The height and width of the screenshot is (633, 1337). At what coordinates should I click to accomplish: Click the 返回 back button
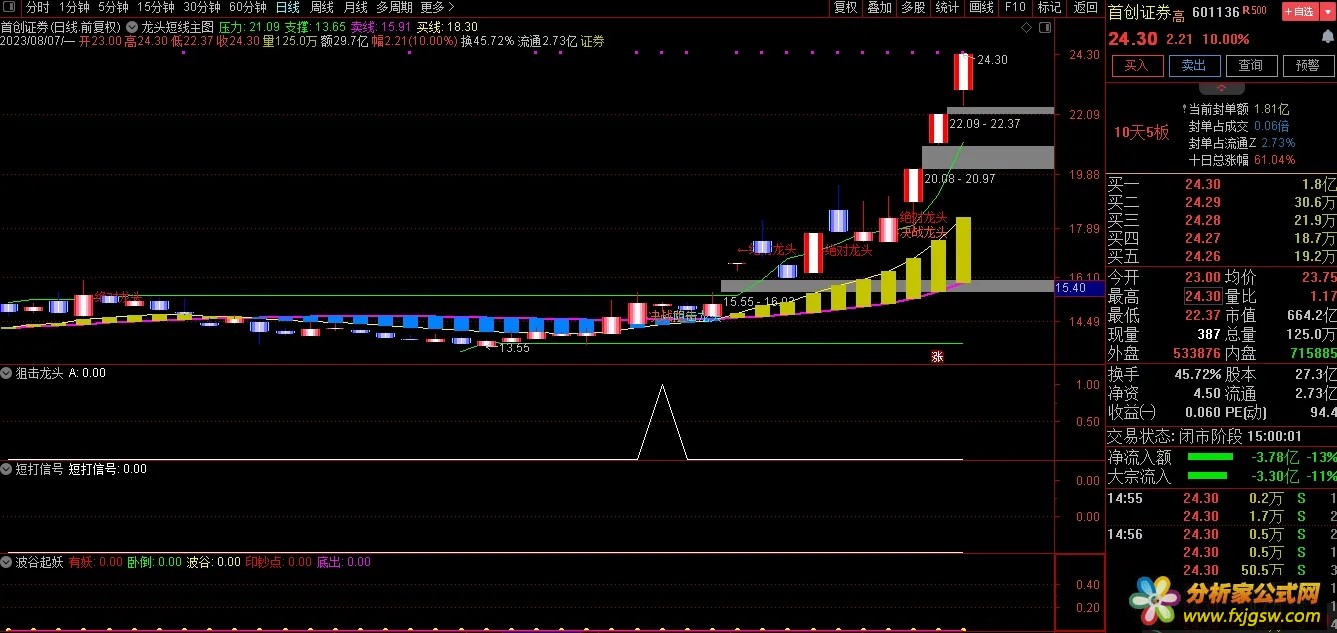[x=1084, y=7]
